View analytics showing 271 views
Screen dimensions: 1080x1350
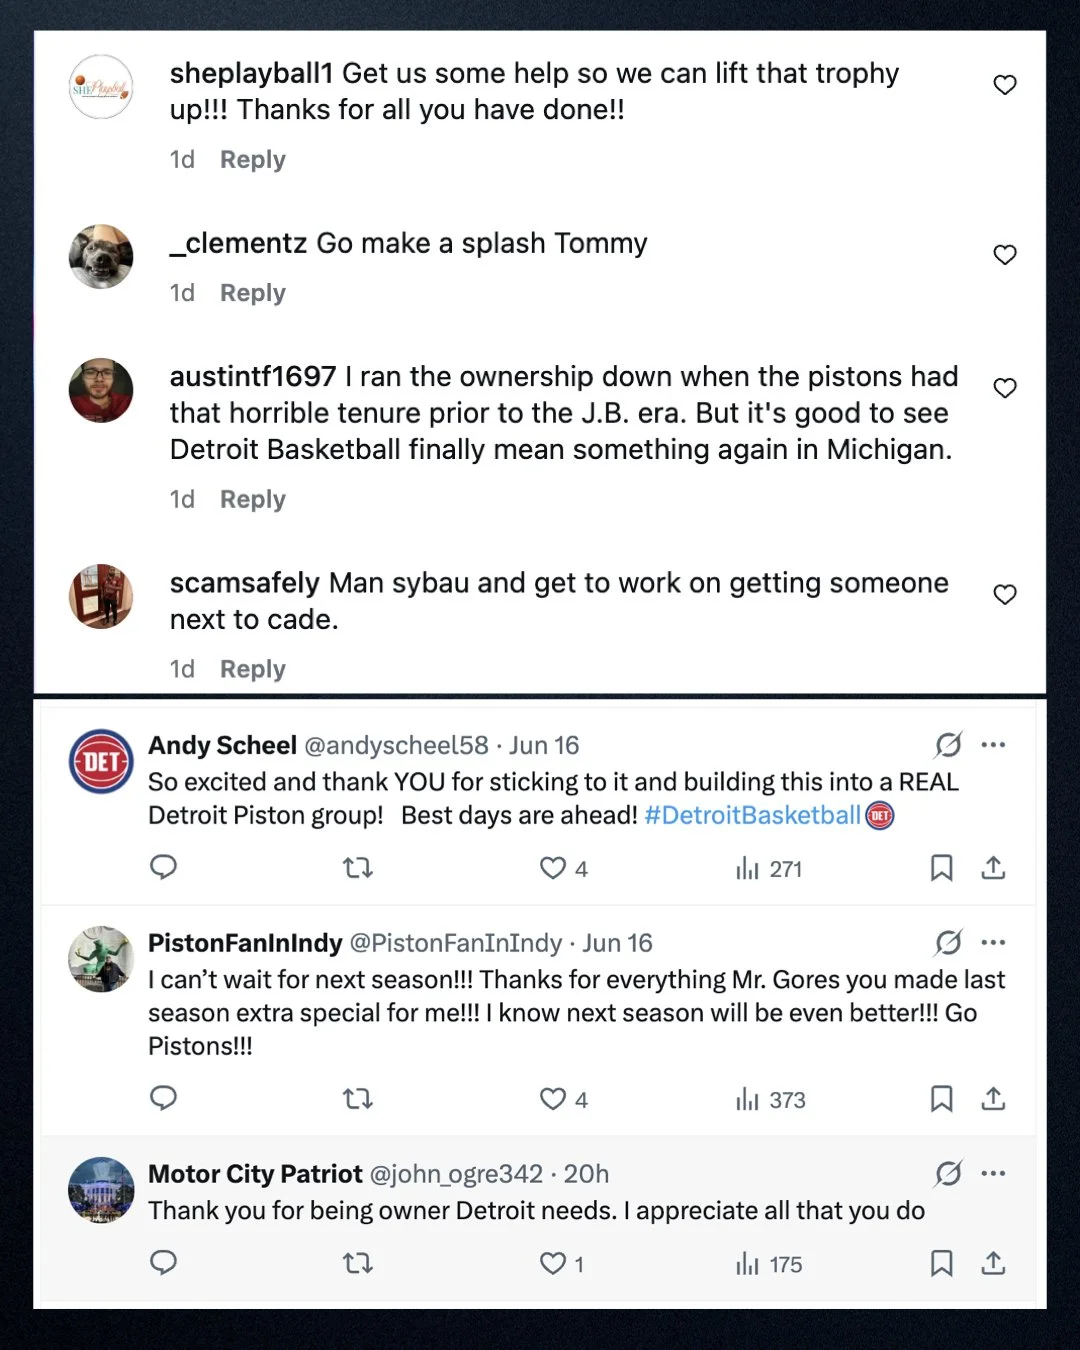coord(769,869)
